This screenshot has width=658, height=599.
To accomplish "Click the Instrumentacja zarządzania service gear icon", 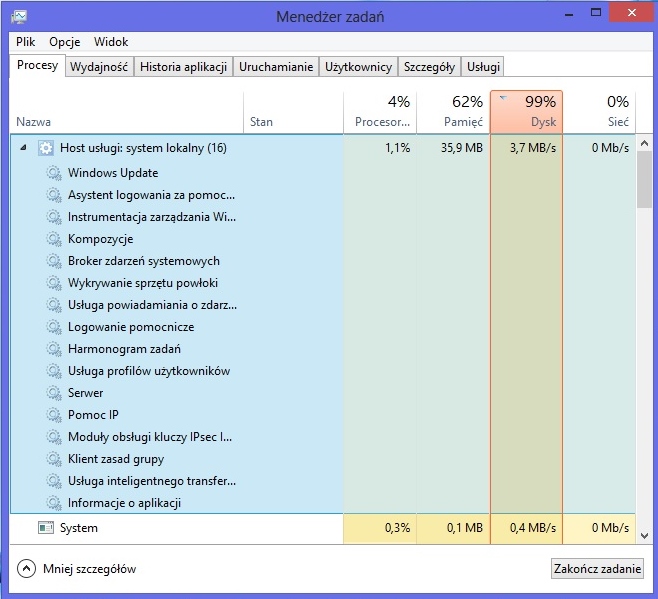I will [54, 217].
